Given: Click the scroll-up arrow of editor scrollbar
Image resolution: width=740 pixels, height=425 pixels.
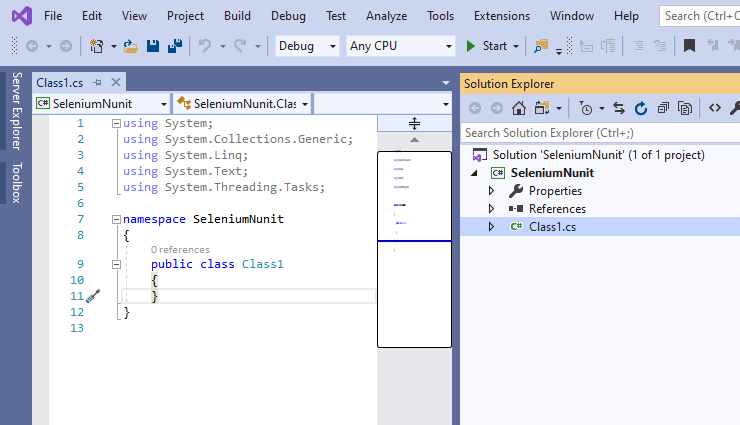Looking at the screenshot, I should [414, 140].
